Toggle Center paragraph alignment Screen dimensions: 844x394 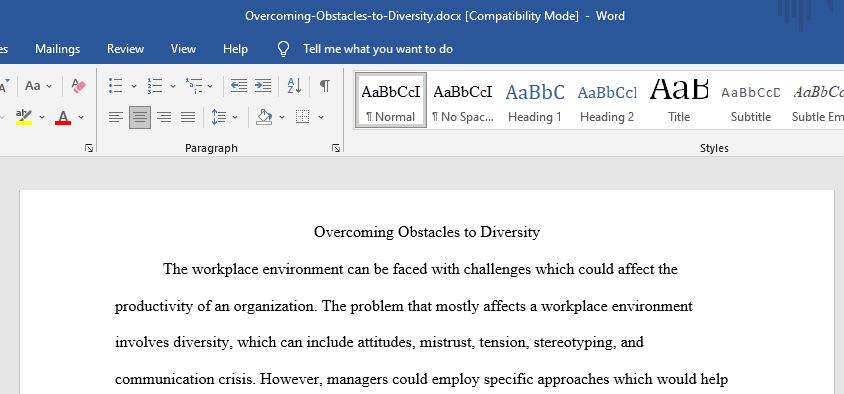pyautogui.click(x=140, y=117)
